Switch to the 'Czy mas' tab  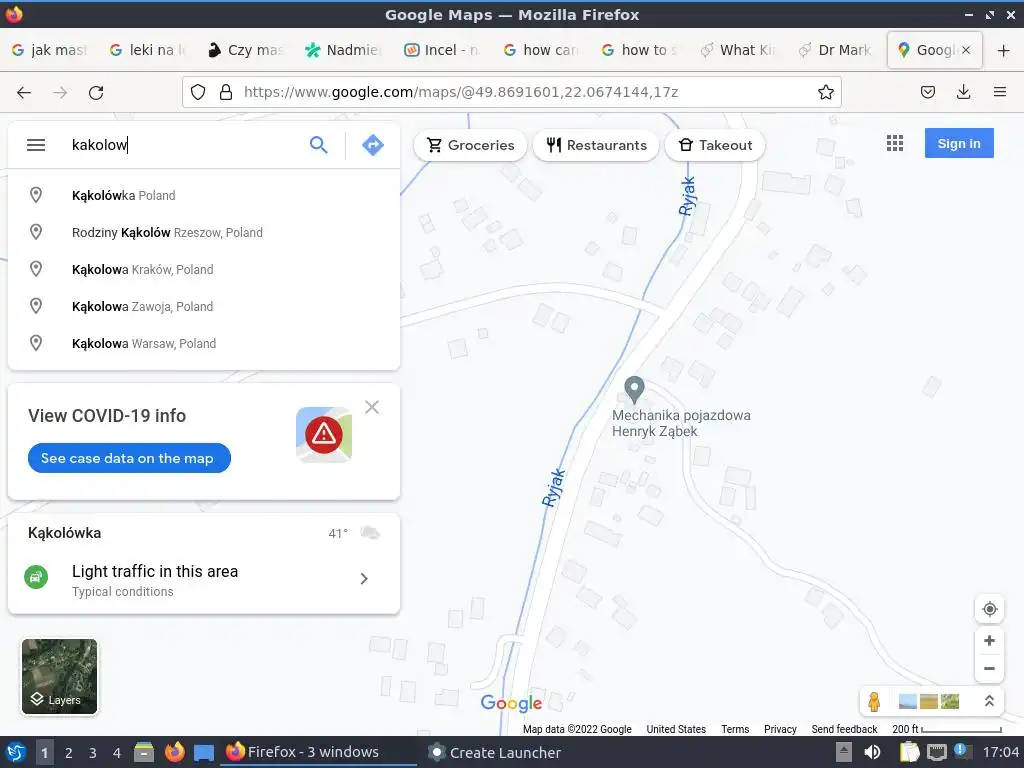pos(246,50)
